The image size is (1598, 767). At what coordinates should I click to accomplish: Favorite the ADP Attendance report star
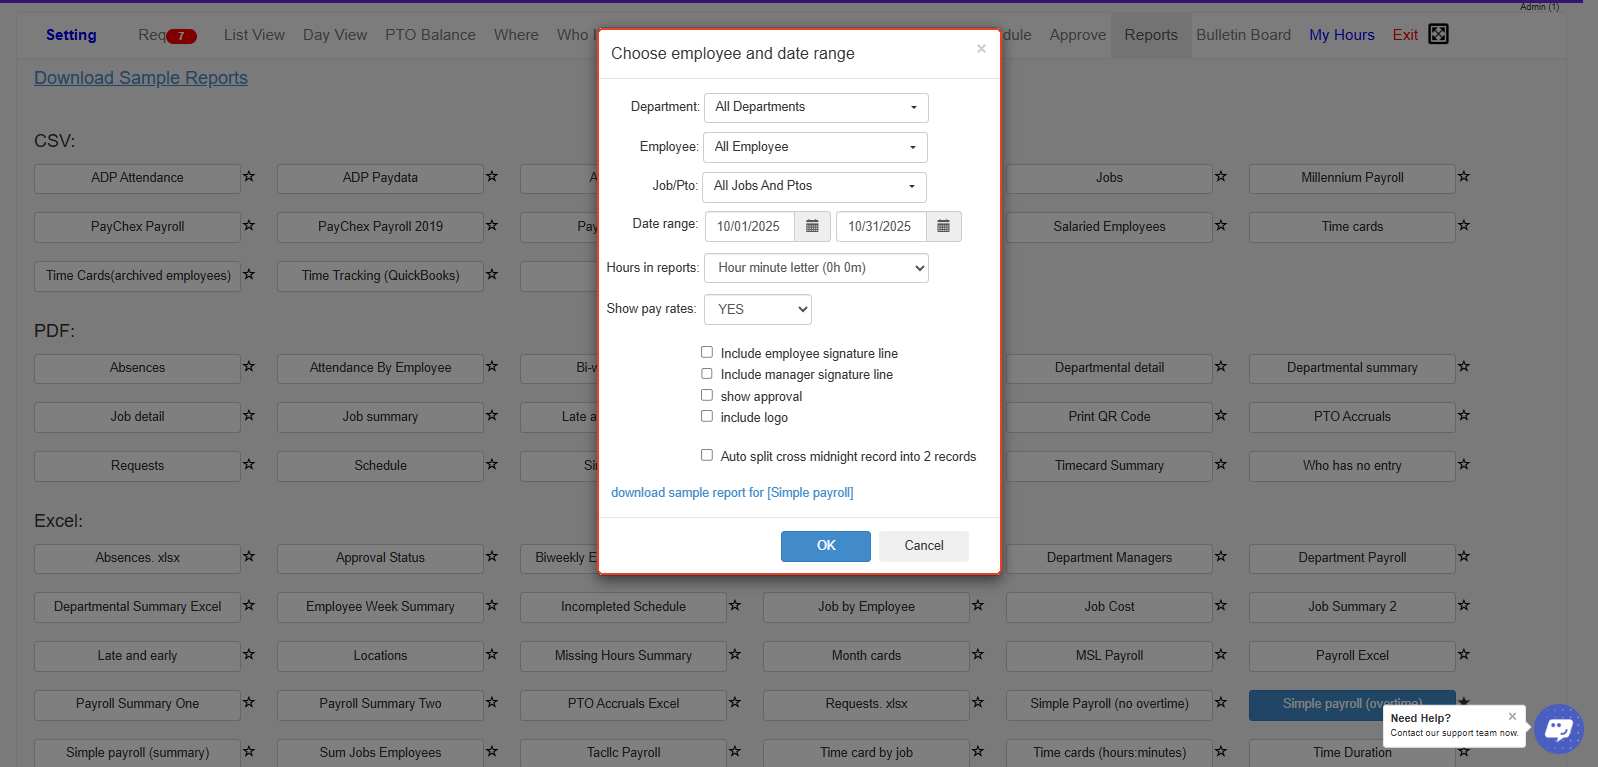pos(249,177)
